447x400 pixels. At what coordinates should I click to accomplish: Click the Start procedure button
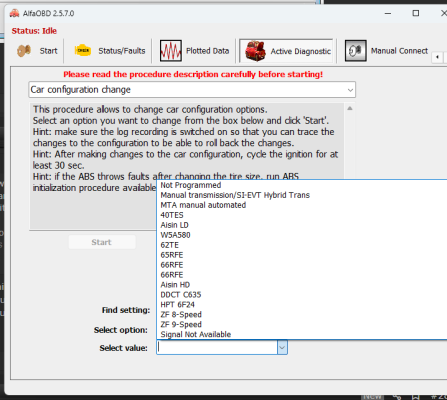click(x=102, y=242)
